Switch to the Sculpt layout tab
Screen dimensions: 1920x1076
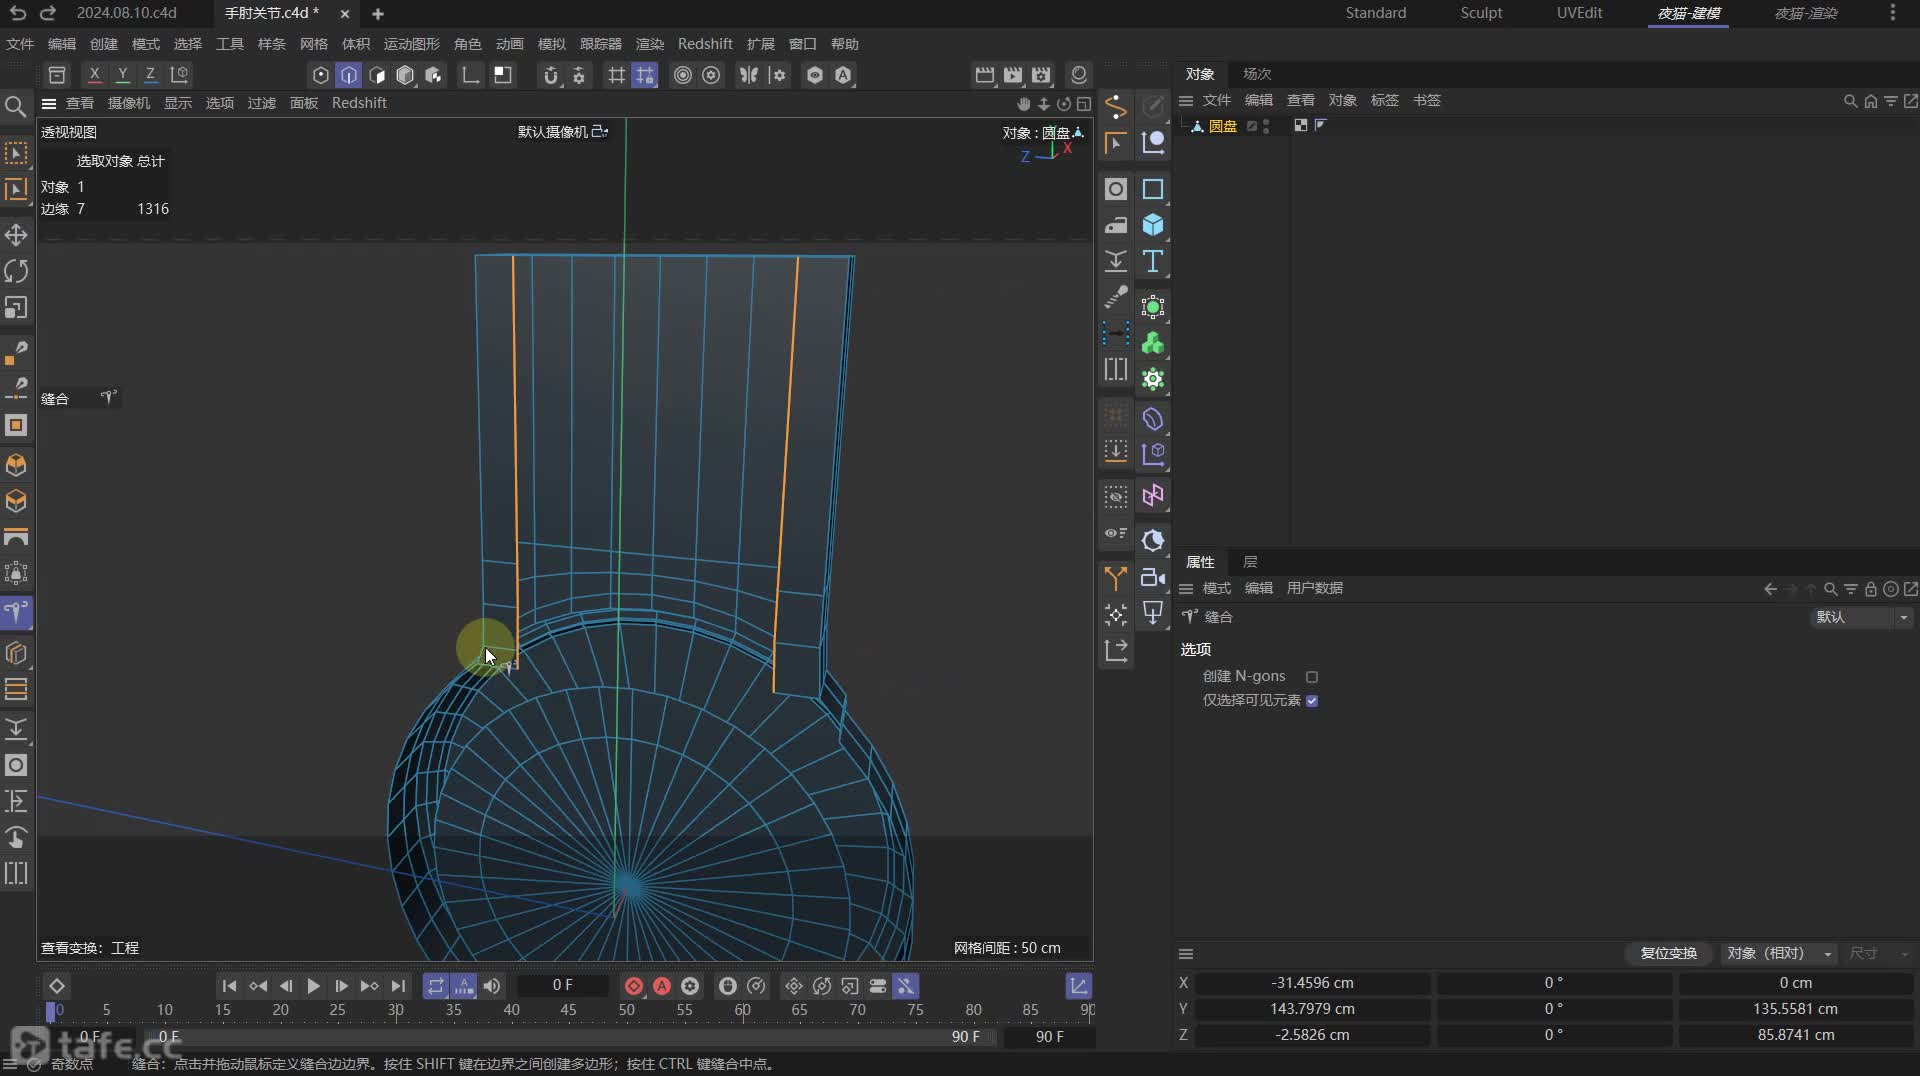tap(1481, 13)
